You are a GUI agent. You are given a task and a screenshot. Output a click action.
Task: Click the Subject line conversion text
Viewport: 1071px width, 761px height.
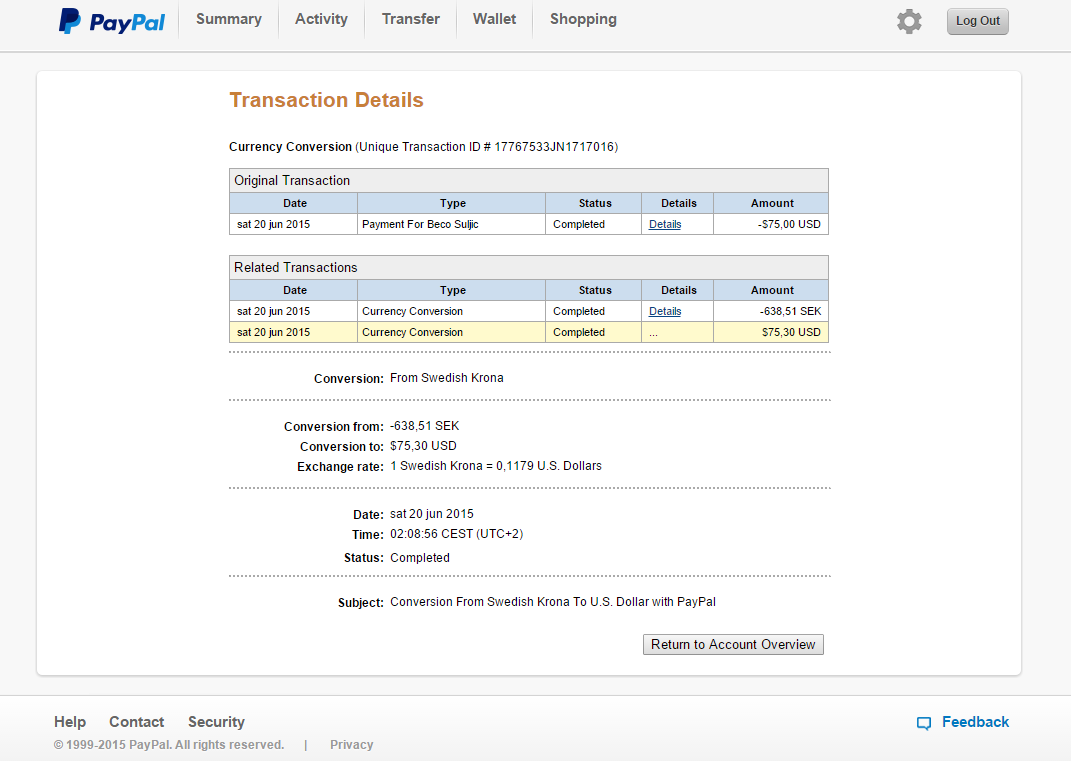pyautogui.click(x=553, y=602)
